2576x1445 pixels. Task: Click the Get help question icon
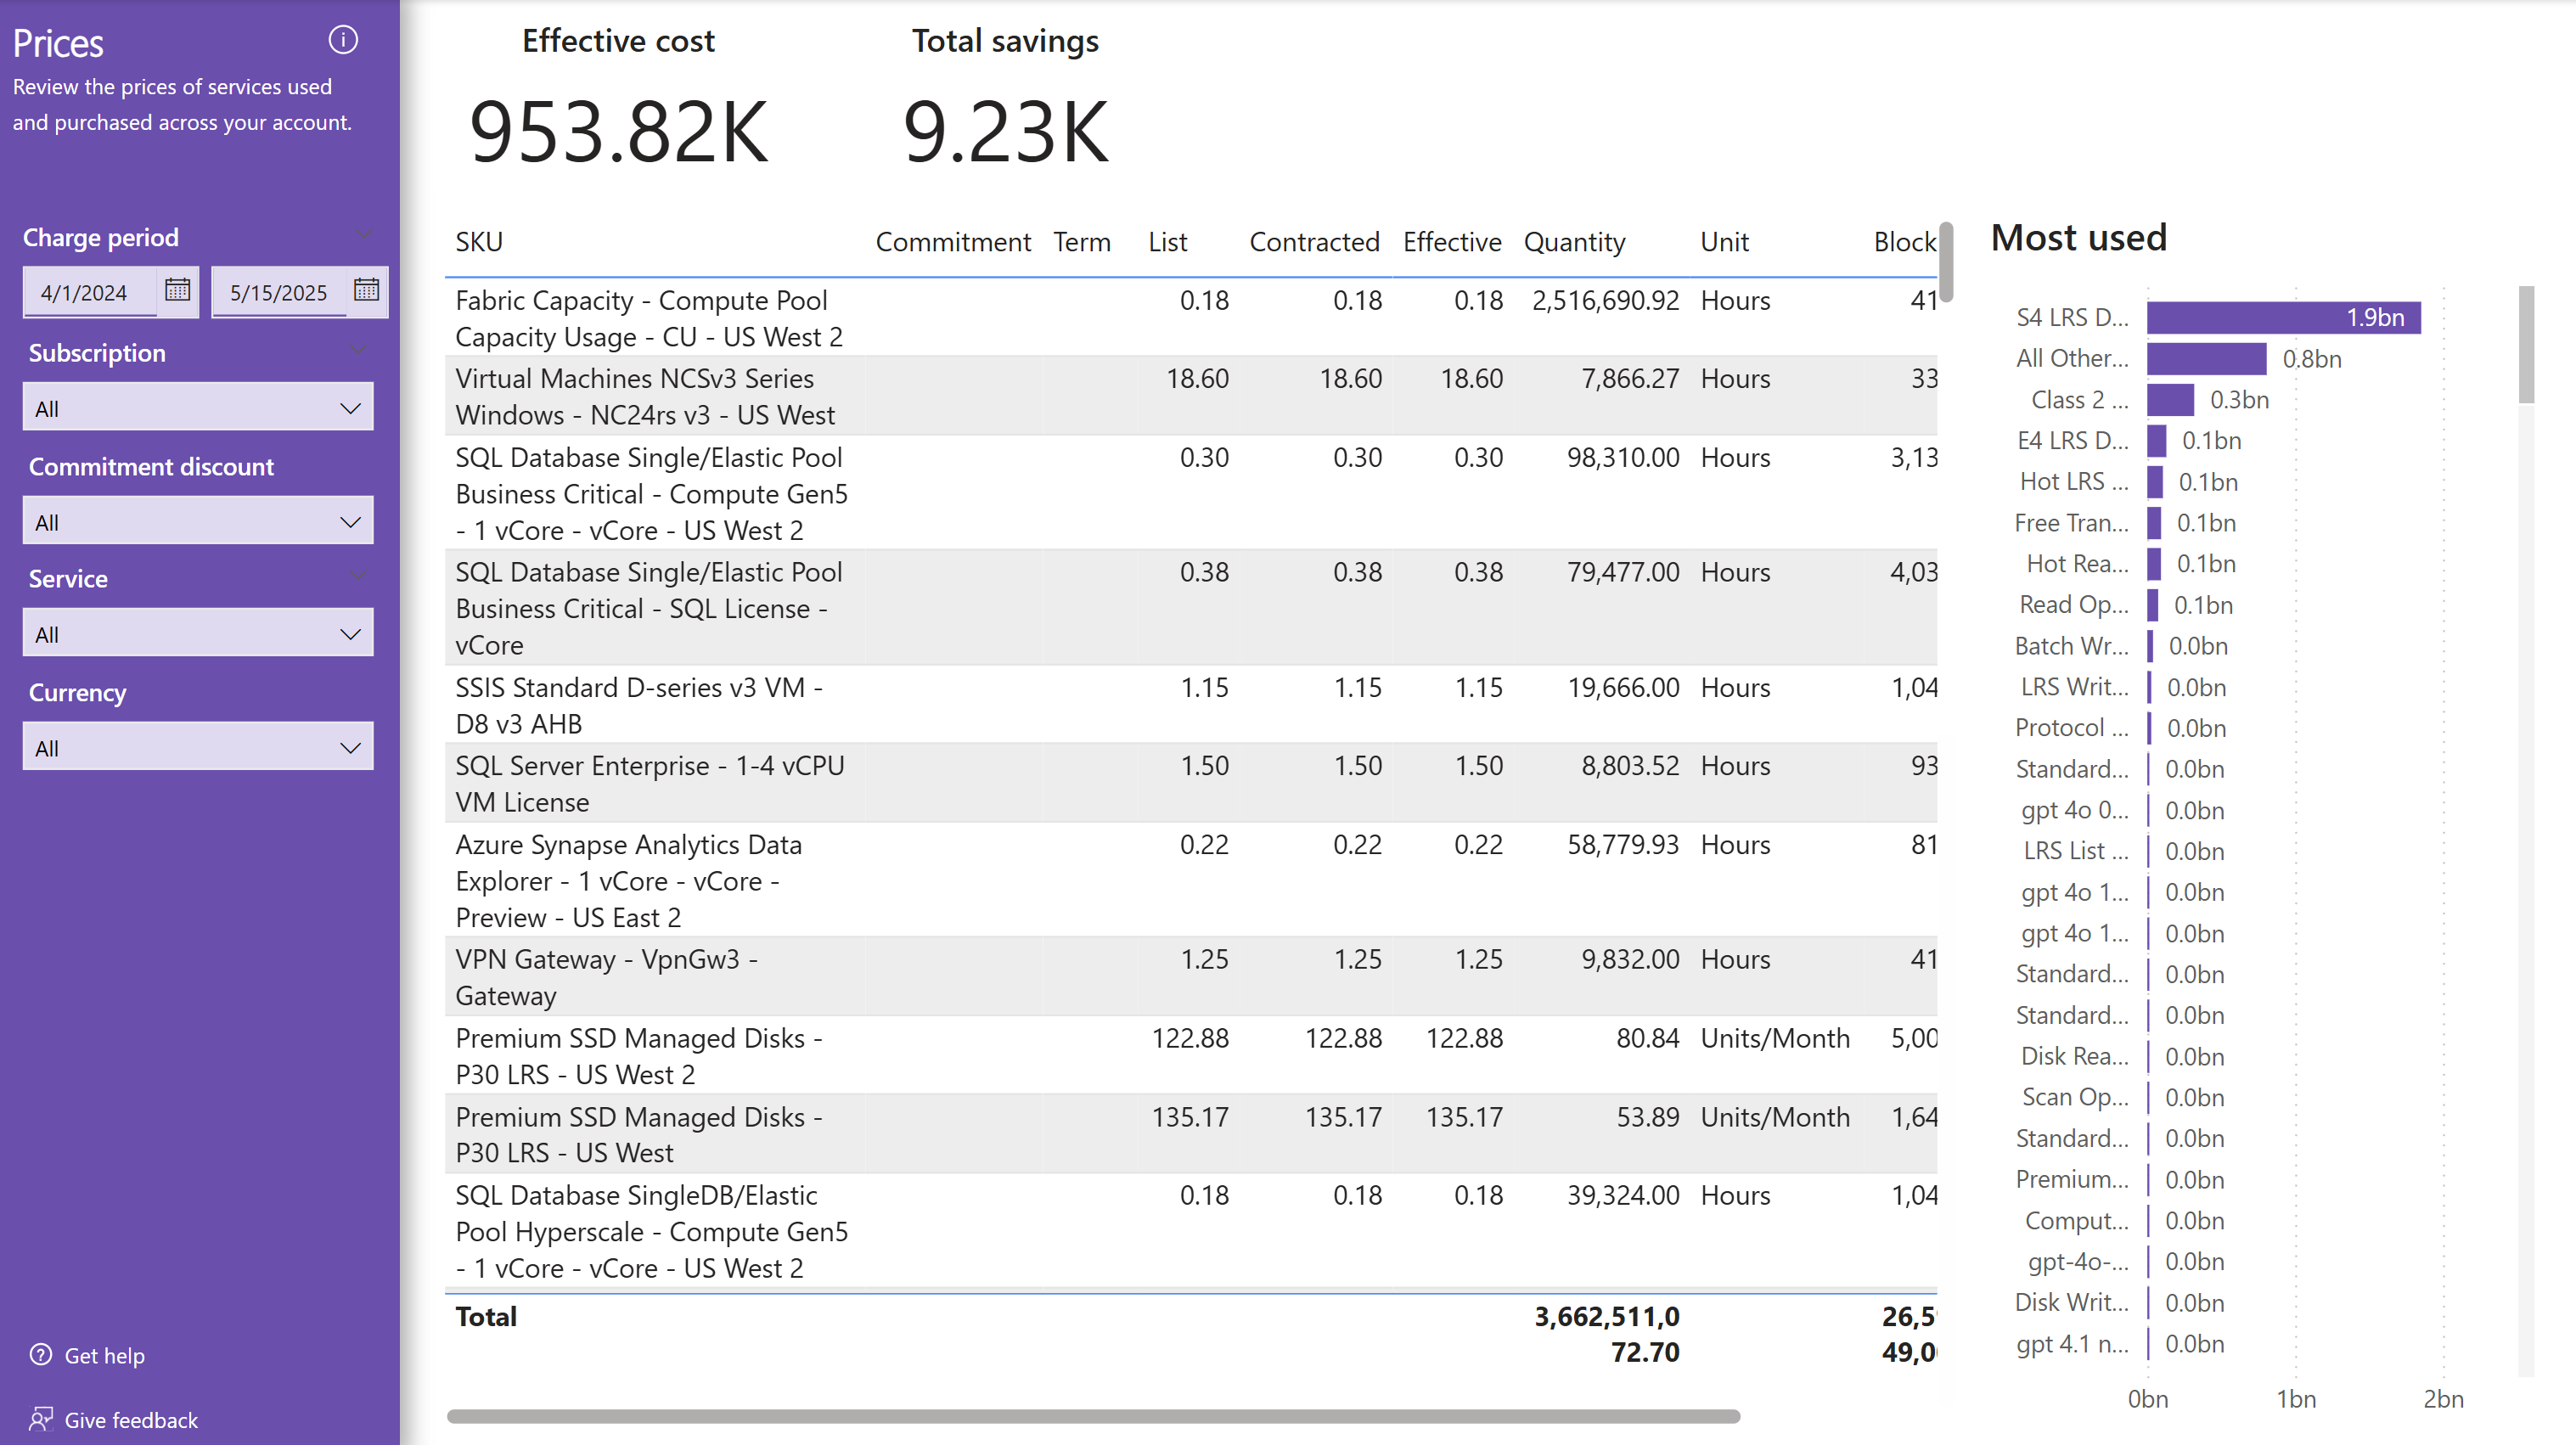41,1354
